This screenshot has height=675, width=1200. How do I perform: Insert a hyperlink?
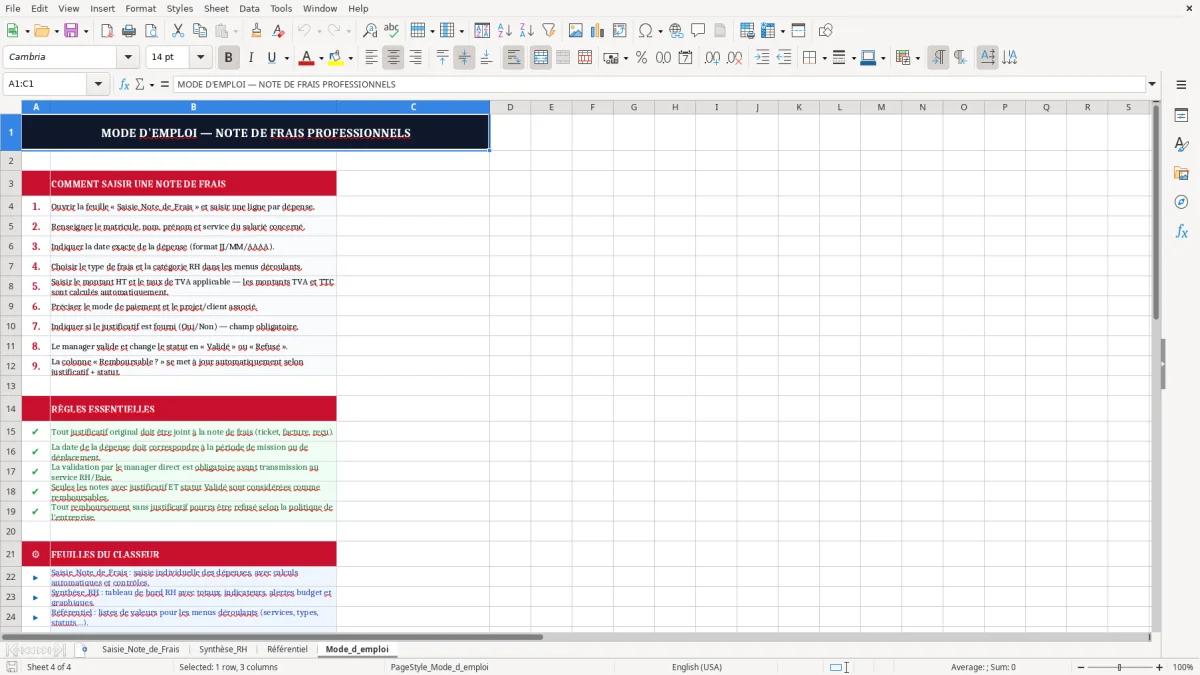[x=676, y=31]
